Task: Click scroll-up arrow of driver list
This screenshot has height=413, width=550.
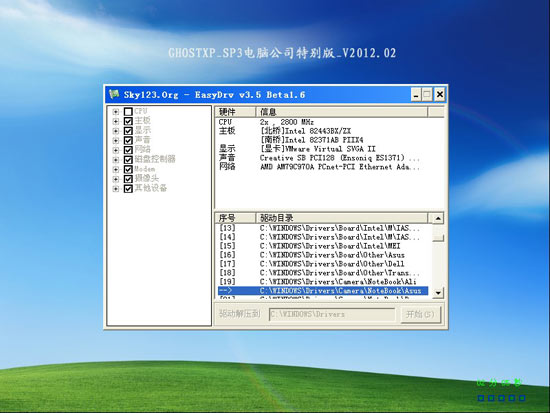Action: (x=438, y=219)
